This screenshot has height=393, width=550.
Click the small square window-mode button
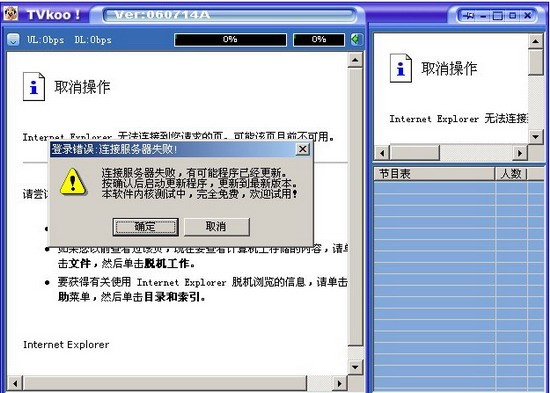click(x=512, y=15)
